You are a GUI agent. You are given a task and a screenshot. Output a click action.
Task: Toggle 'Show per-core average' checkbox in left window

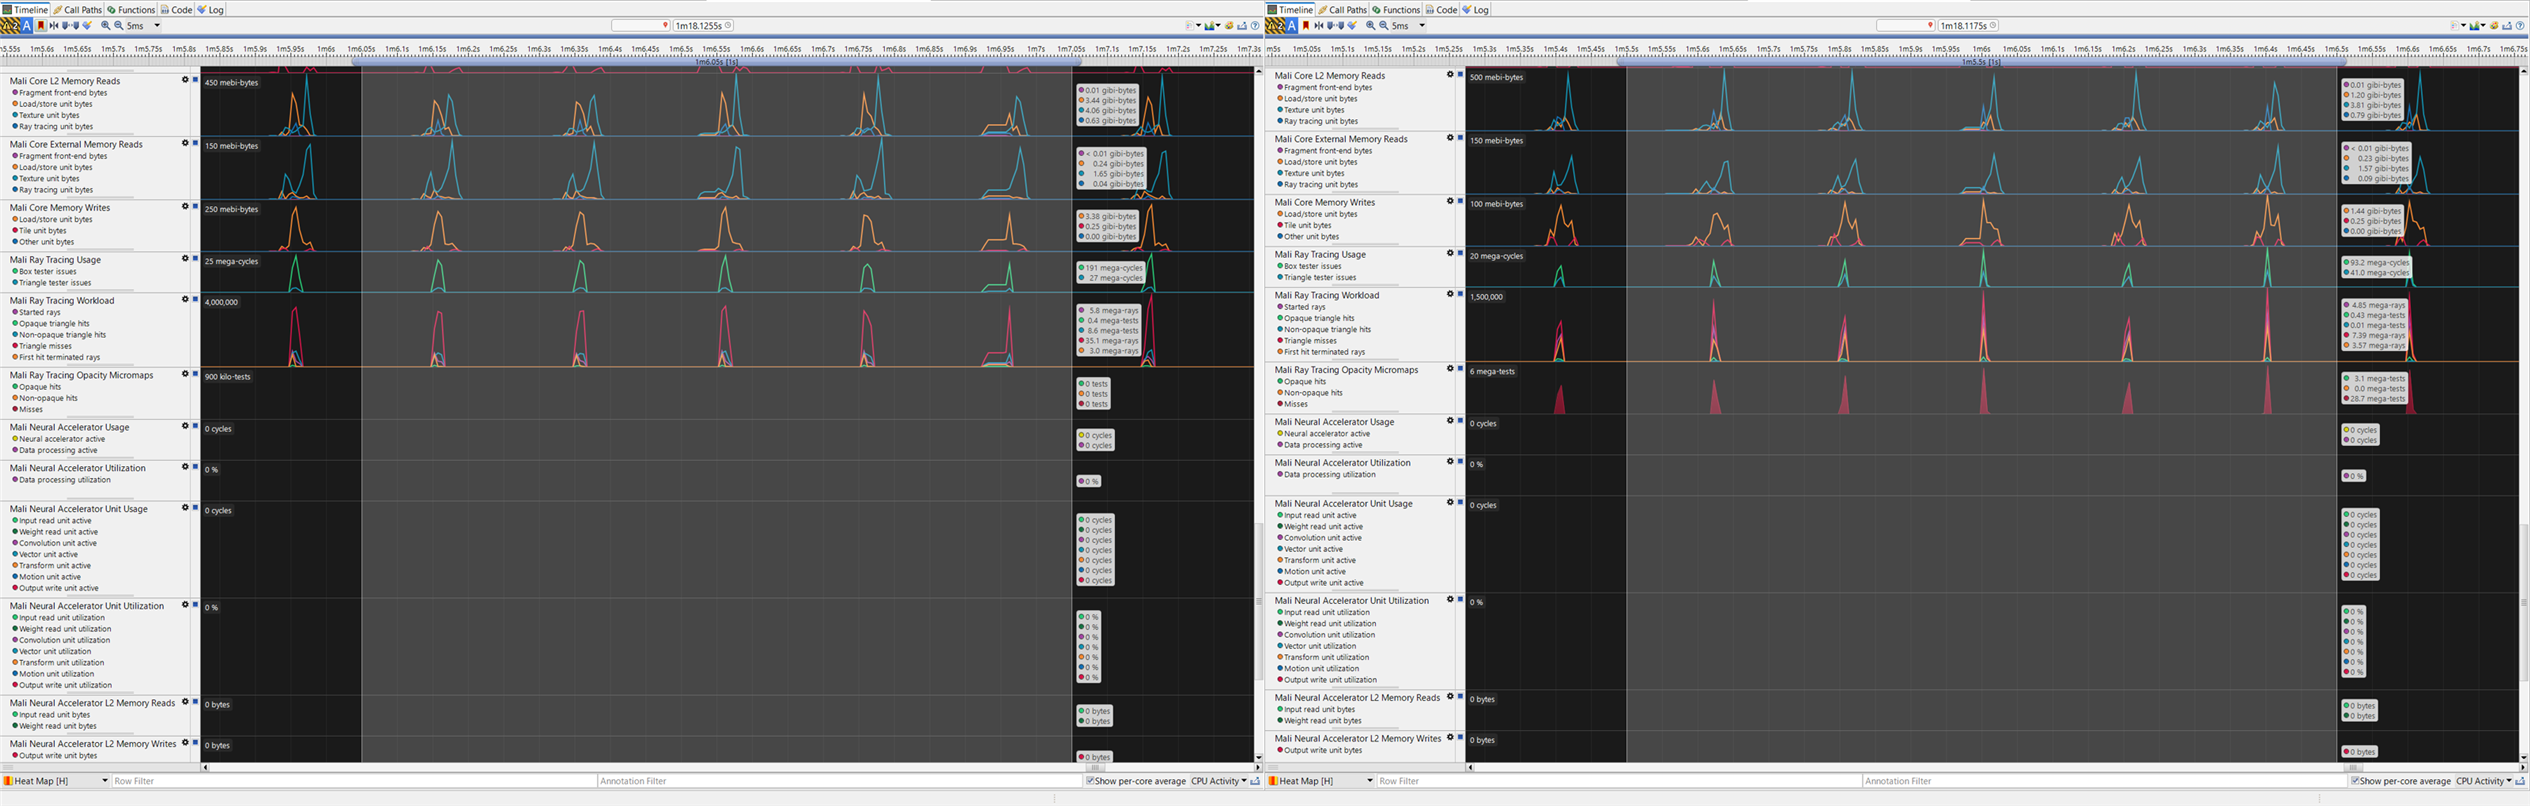1090,781
